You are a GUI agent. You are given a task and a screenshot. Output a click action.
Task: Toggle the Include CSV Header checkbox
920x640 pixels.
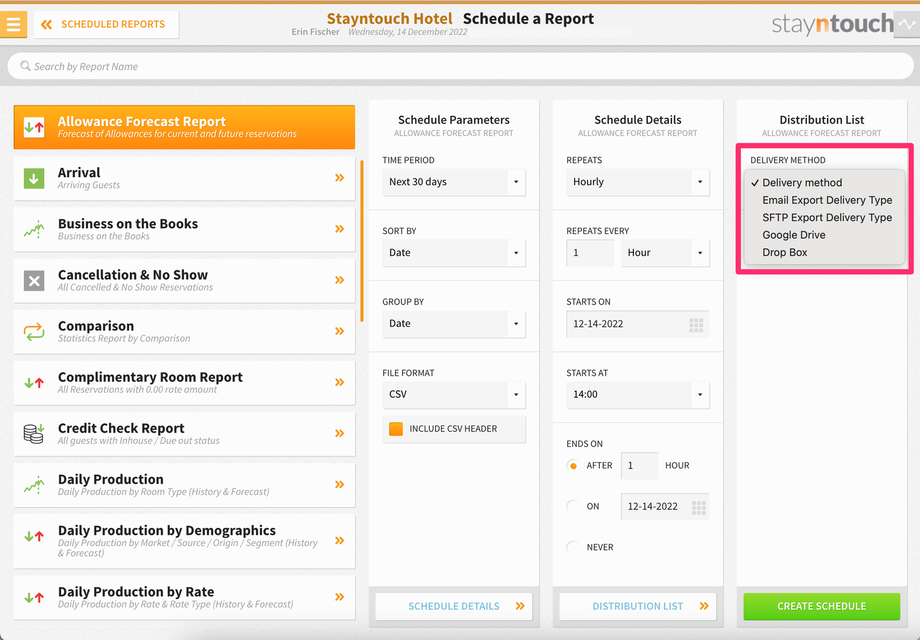click(x=396, y=429)
